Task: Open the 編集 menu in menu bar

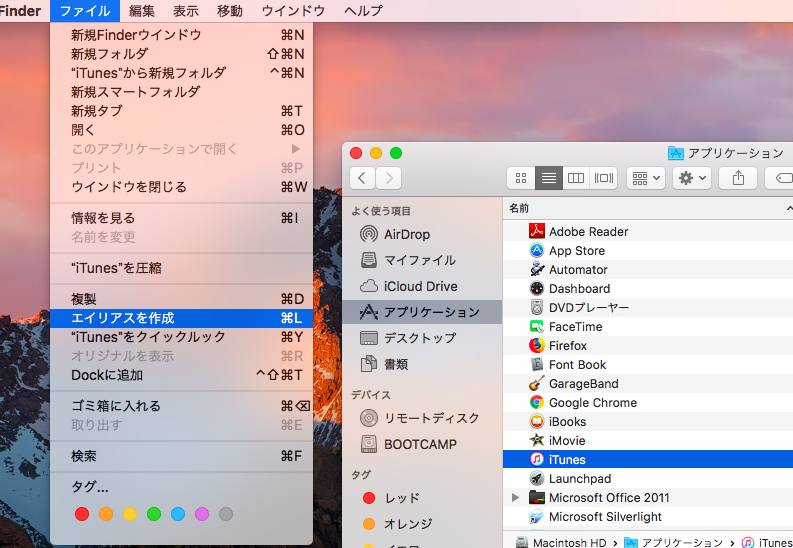Action: pos(142,11)
